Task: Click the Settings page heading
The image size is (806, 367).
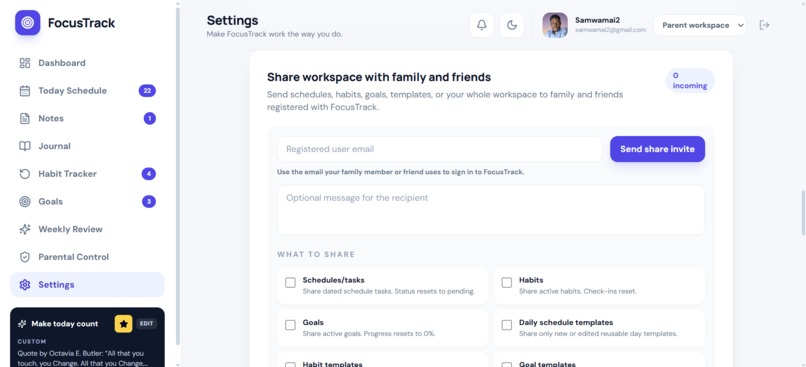Action: [232, 21]
